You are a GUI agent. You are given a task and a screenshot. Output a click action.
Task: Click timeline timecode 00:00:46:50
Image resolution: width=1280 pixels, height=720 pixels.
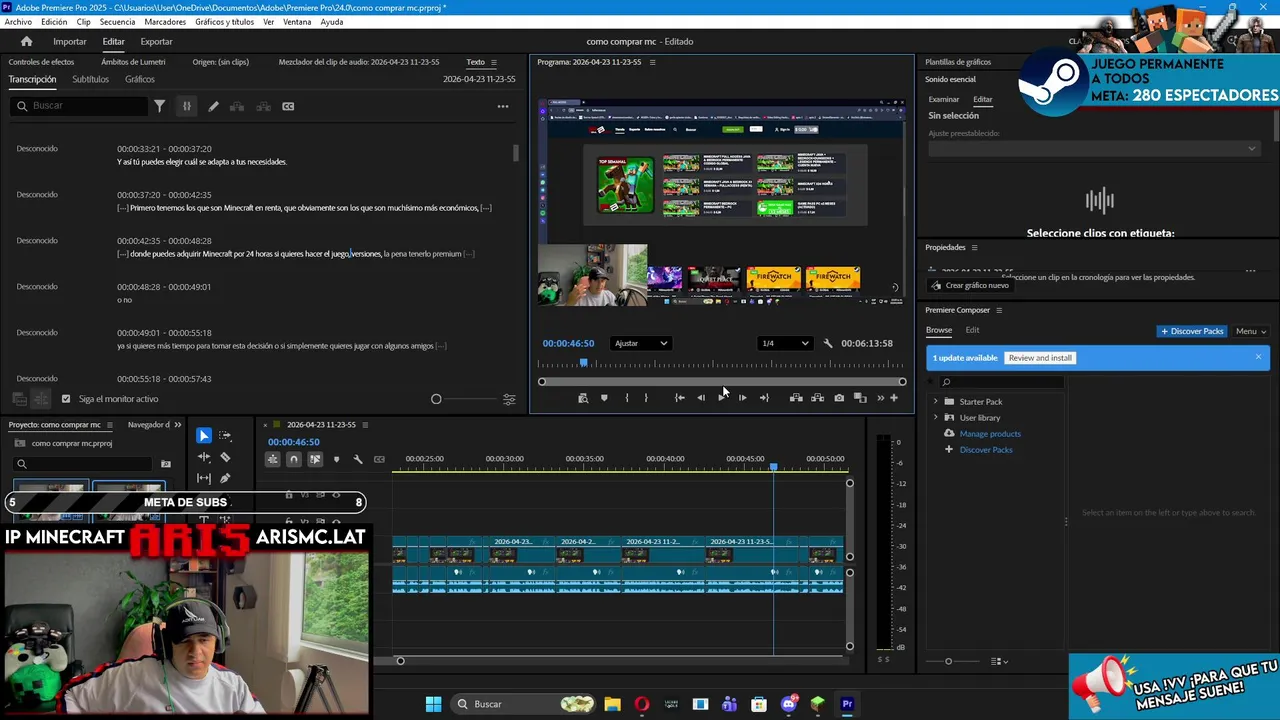coord(293,442)
